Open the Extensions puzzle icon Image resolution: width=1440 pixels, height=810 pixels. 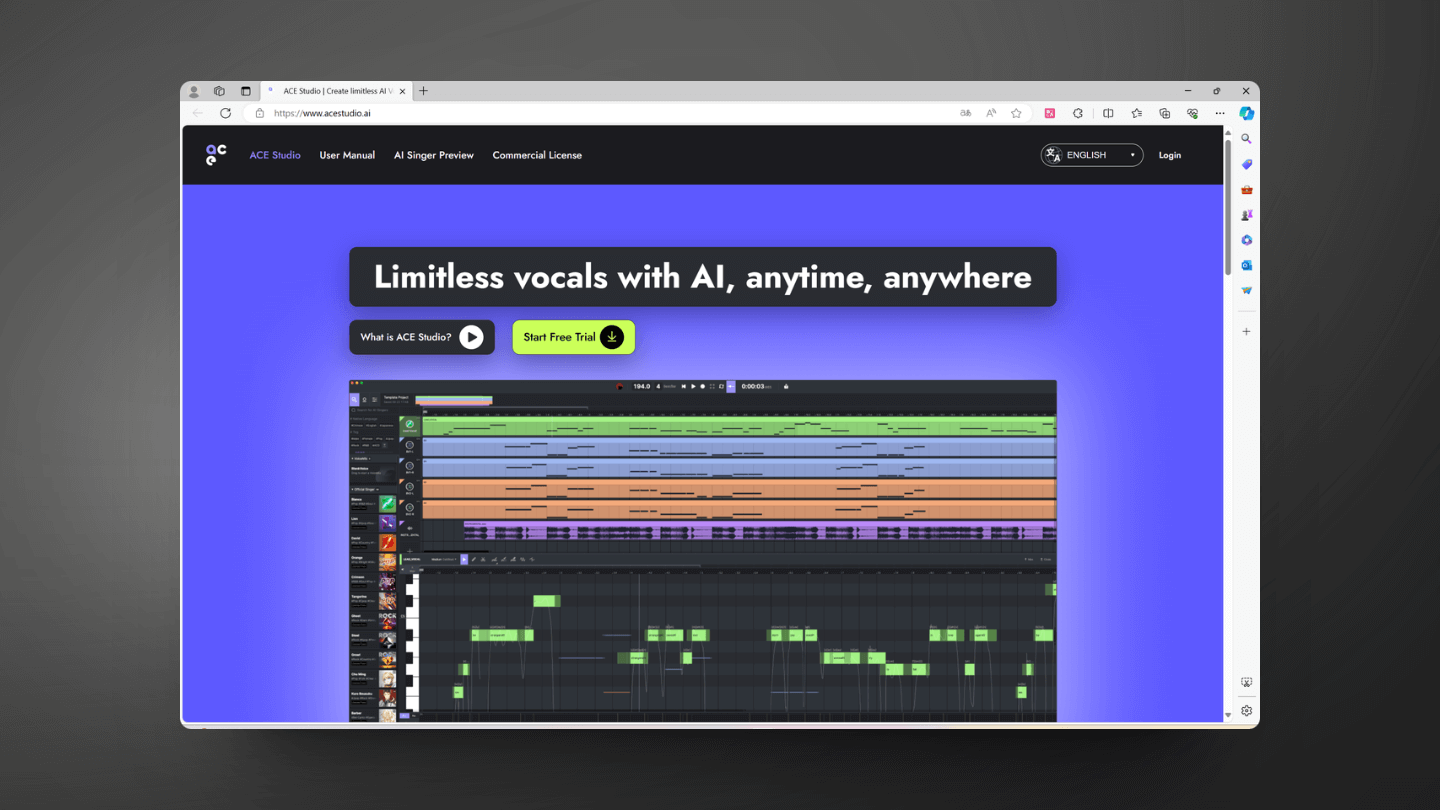(1078, 113)
